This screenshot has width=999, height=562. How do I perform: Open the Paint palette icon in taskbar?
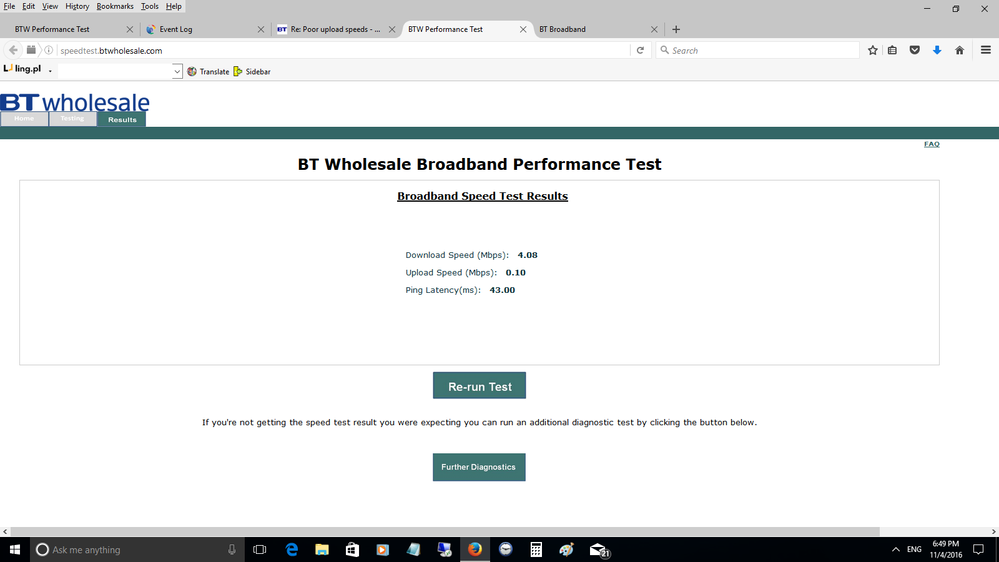[x=566, y=549]
